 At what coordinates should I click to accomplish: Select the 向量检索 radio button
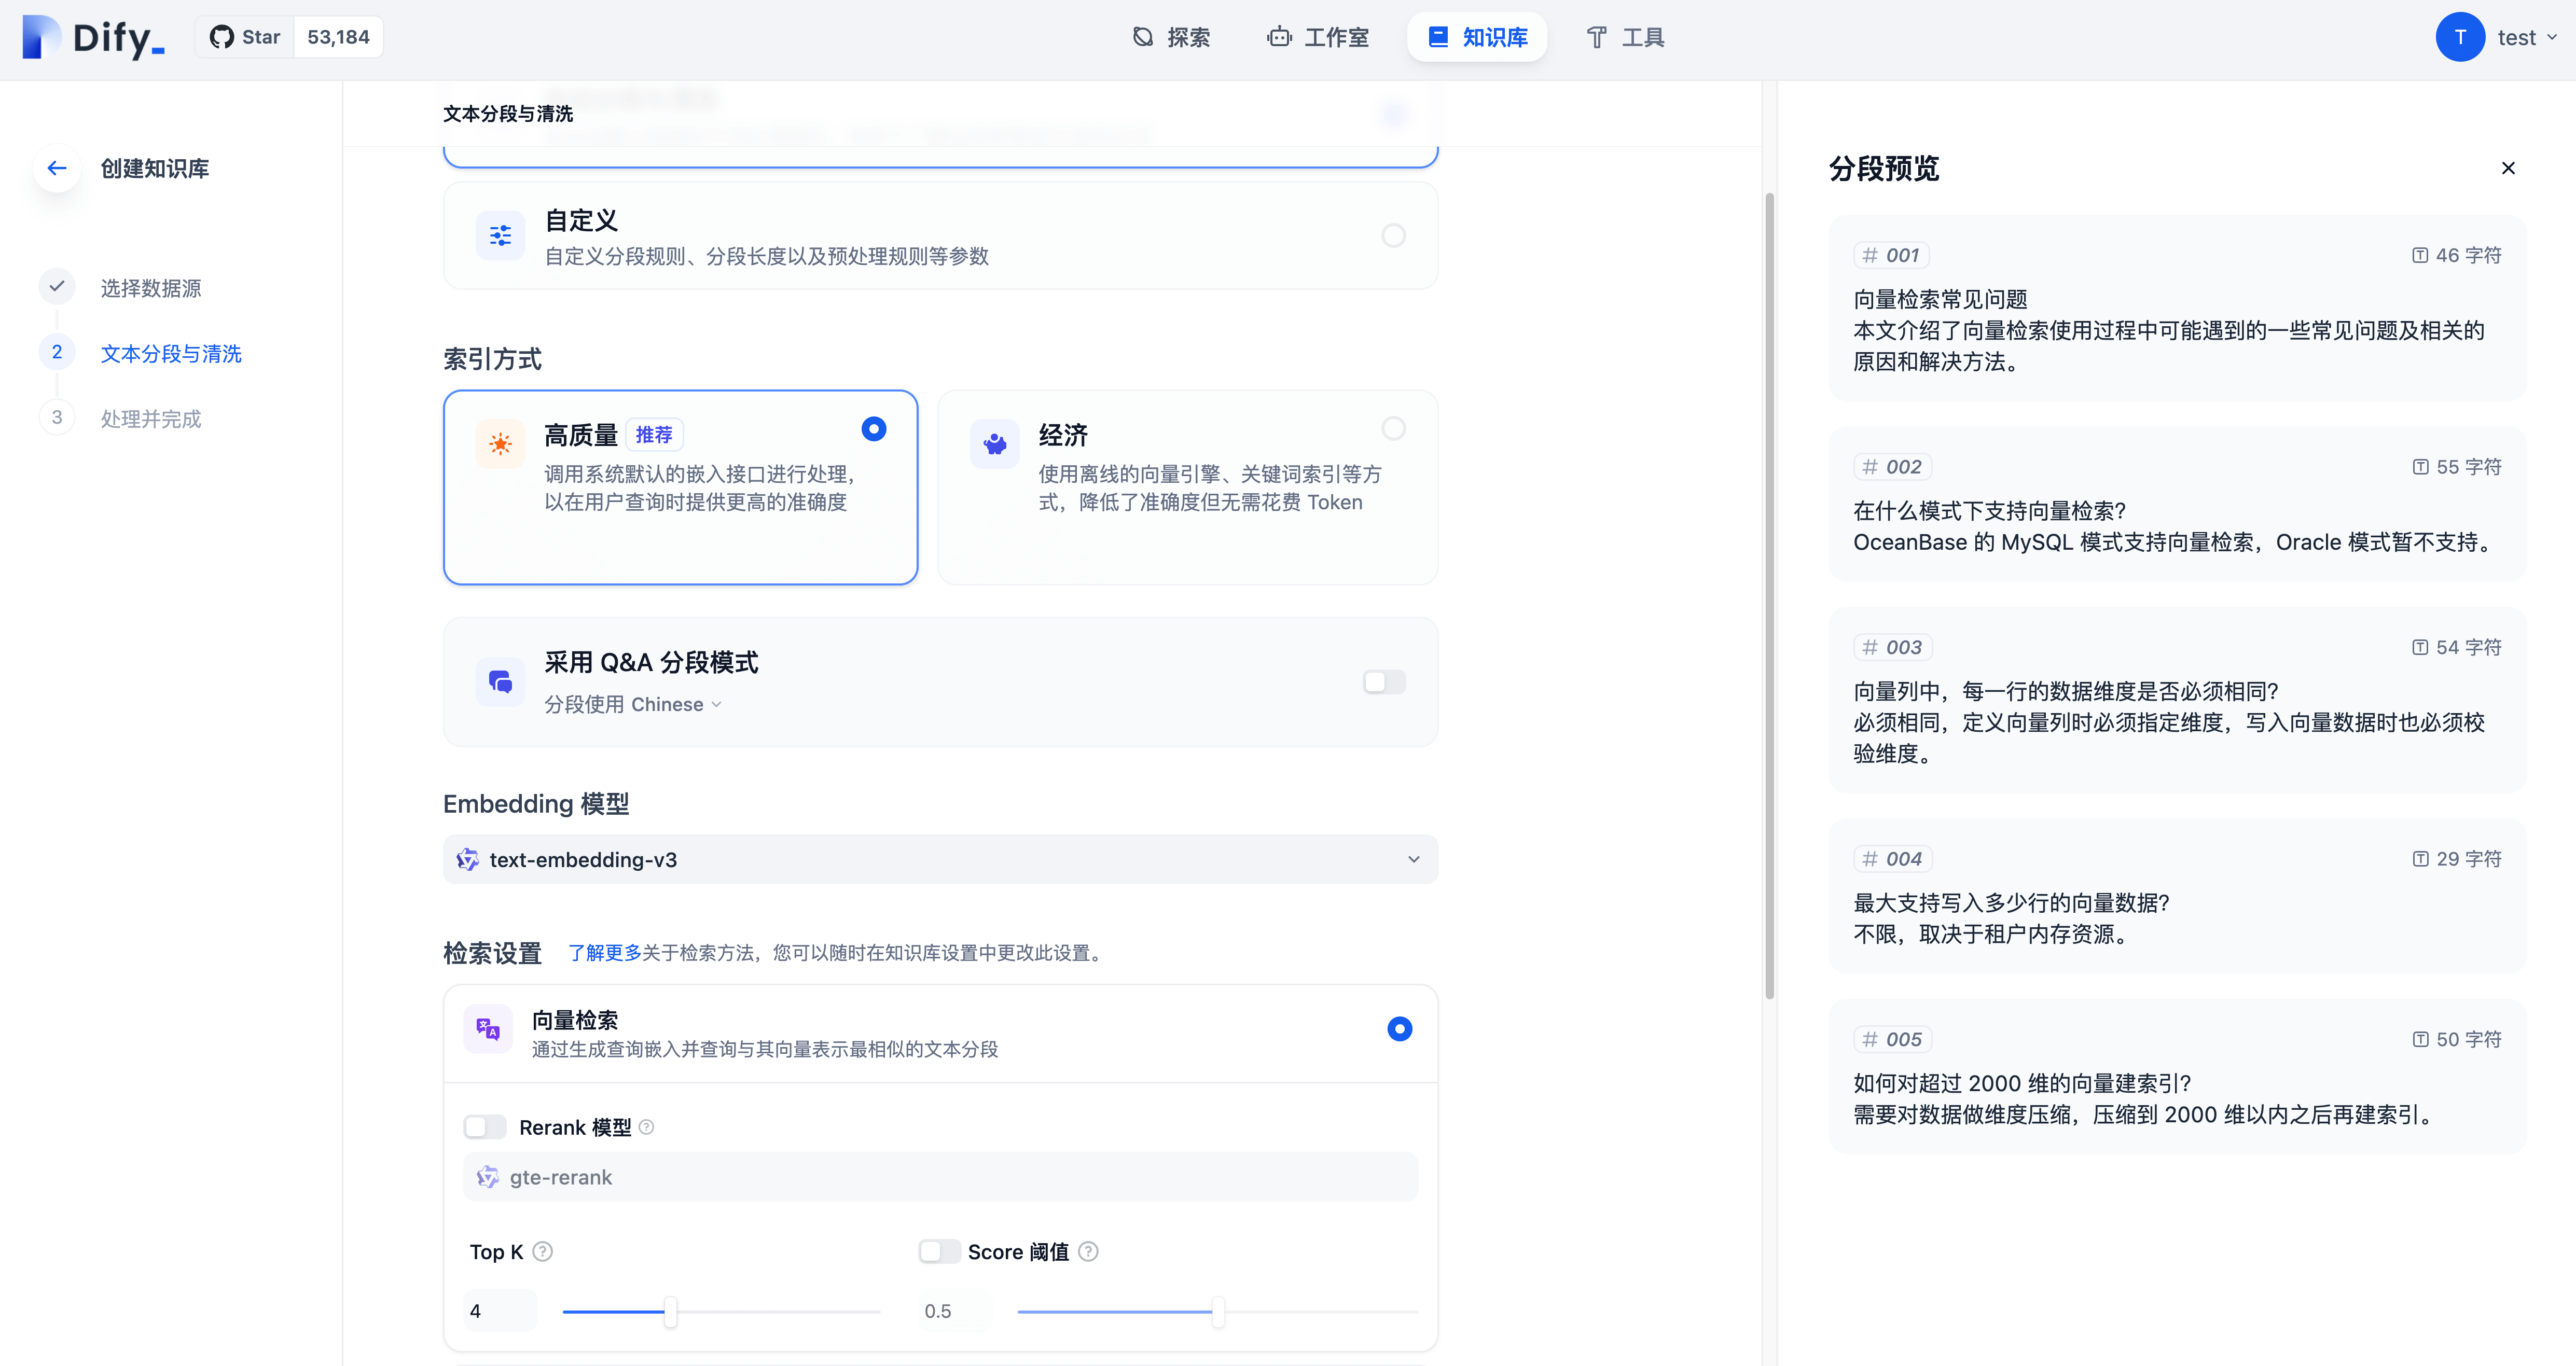(x=1399, y=1029)
